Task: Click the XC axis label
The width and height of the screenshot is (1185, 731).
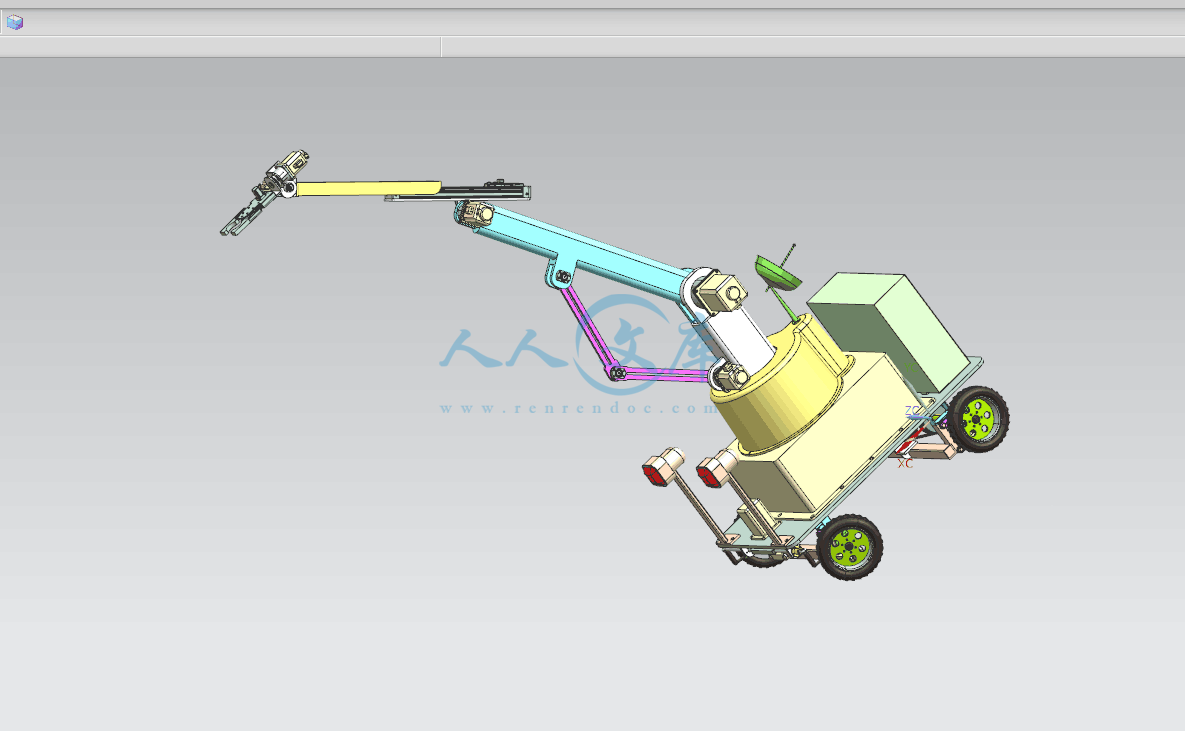Action: [906, 462]
